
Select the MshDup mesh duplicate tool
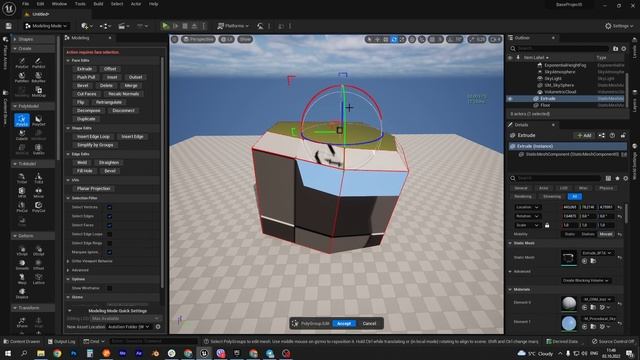(x=38, y=92)
